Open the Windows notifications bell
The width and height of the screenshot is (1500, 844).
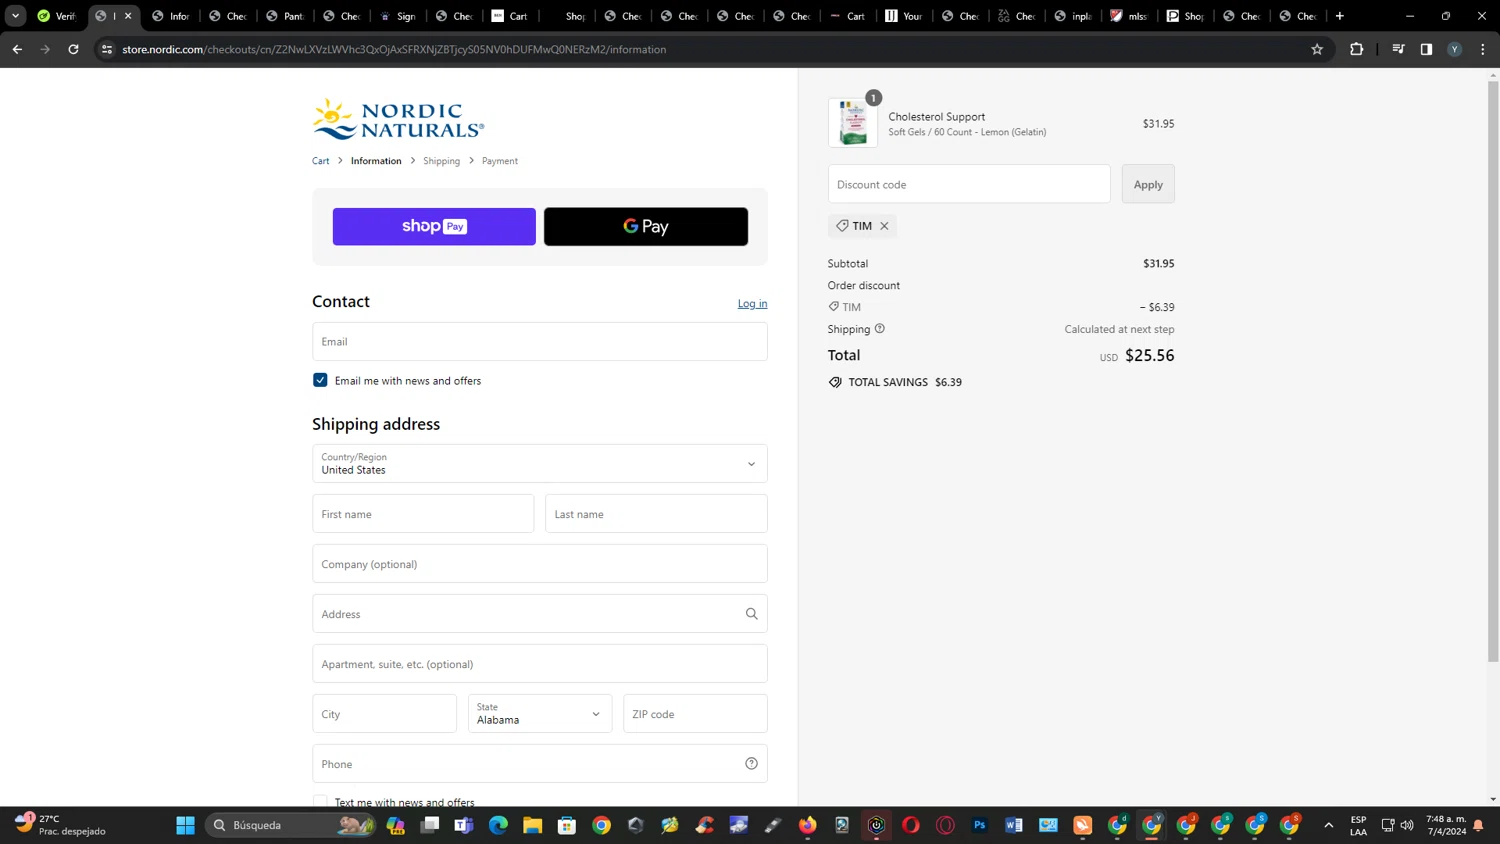(x=1478, y=825)
